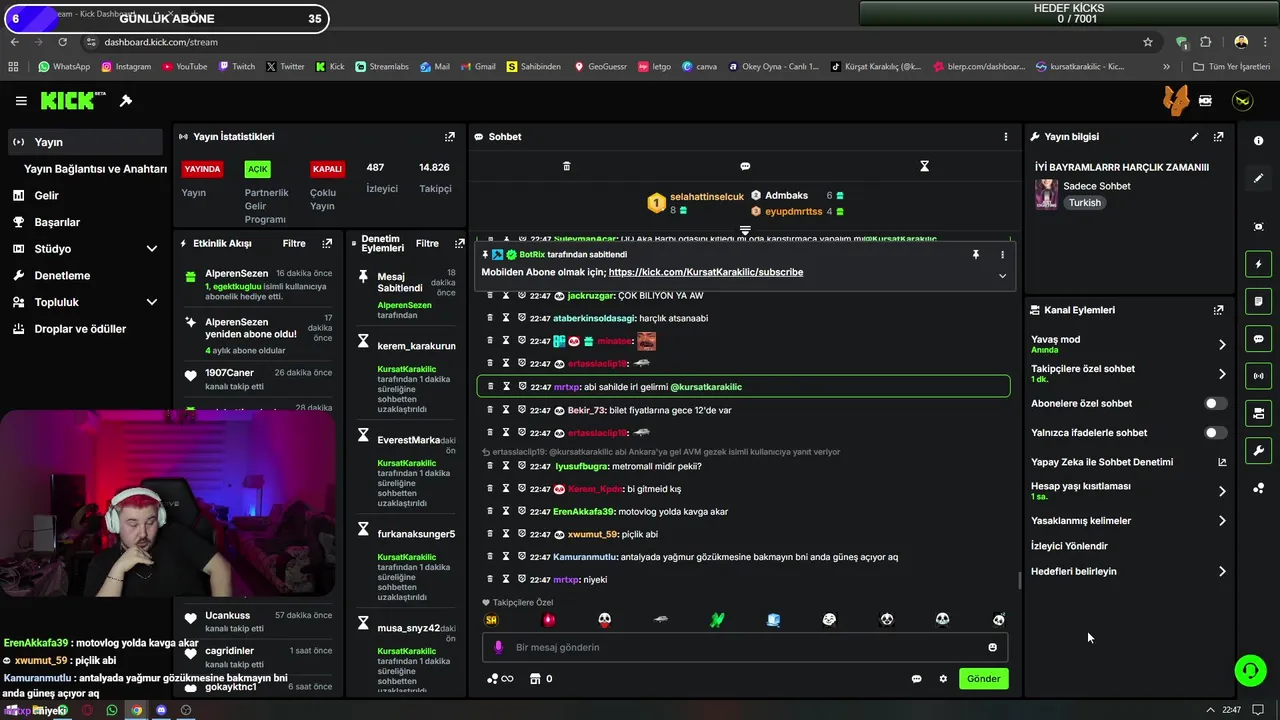
Task: Pop out the Yayın İstatistikleri panel
Action: (x=450, y=137)
